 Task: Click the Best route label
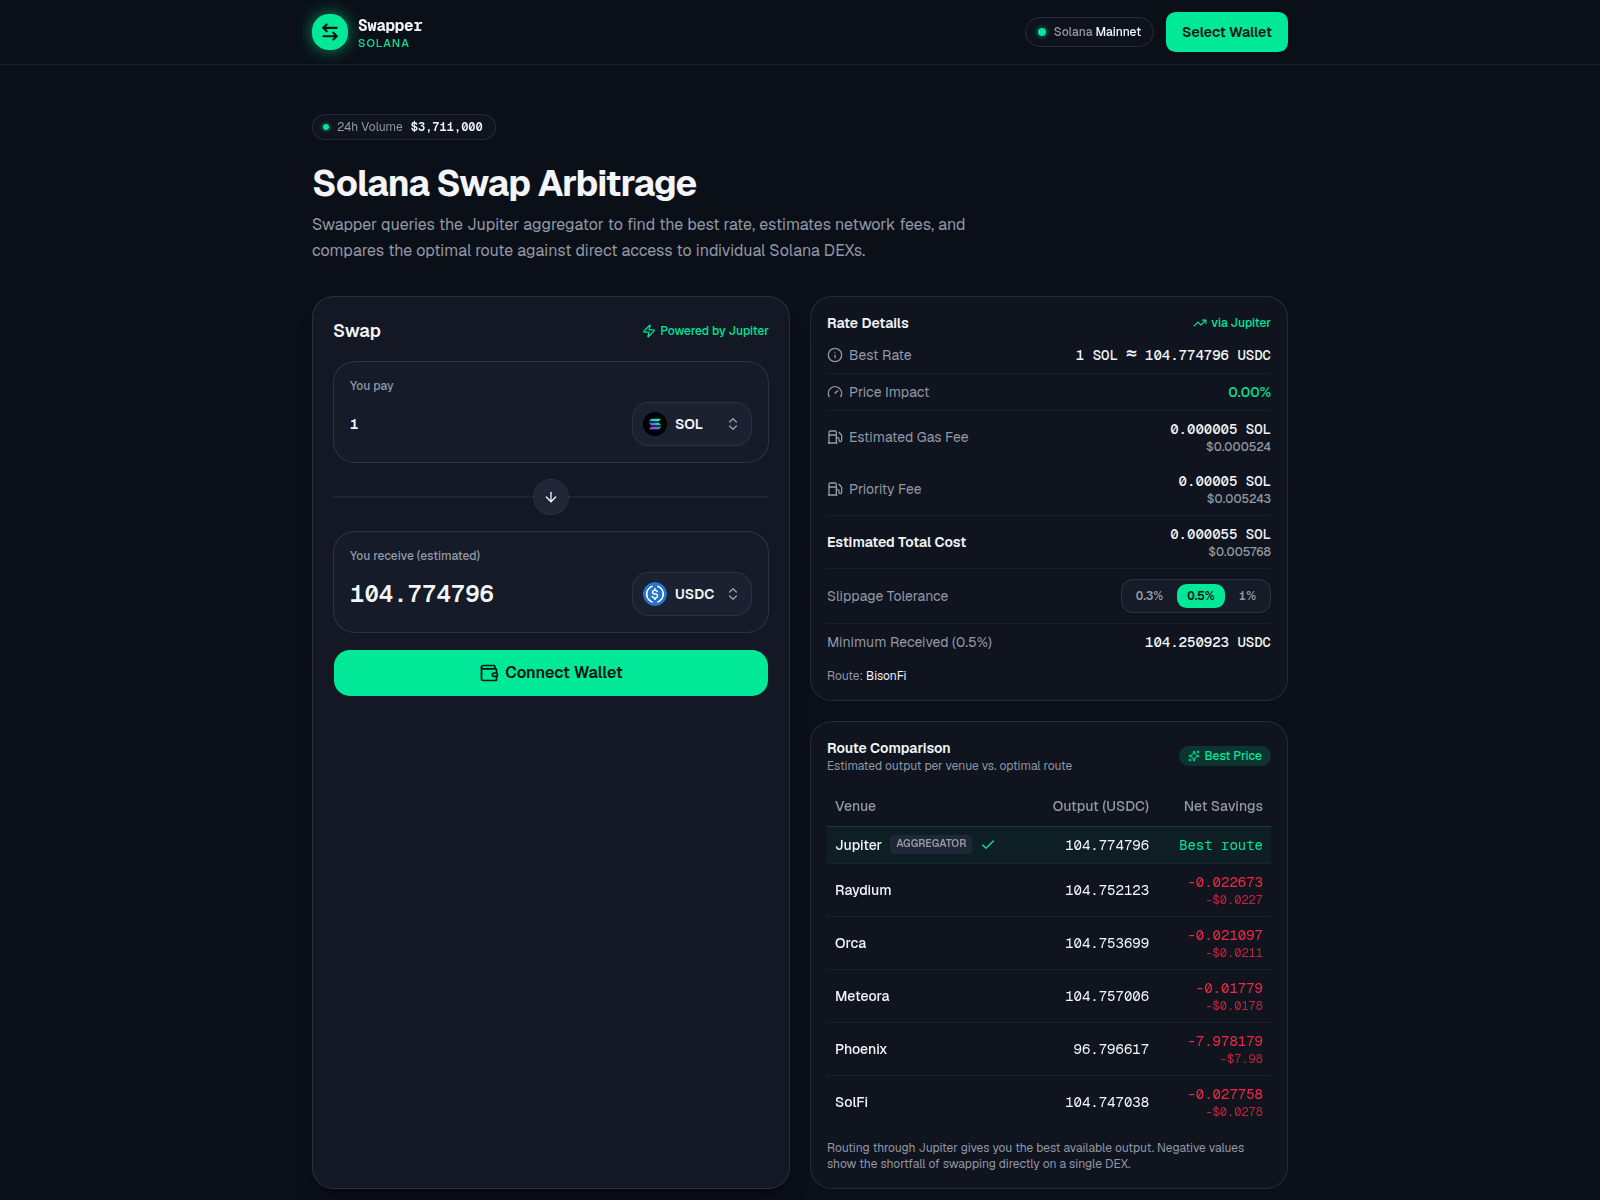1221,845
